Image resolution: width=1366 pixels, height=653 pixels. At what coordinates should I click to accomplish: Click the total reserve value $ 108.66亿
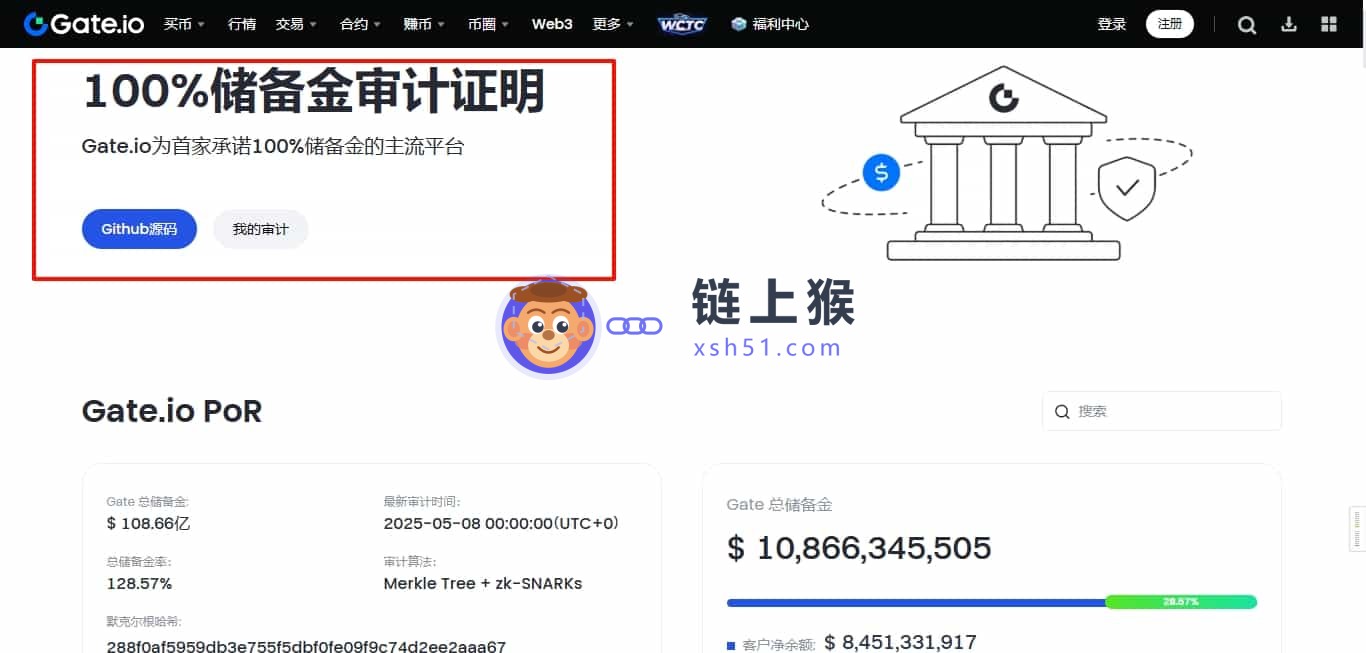(x=148, y=523)
